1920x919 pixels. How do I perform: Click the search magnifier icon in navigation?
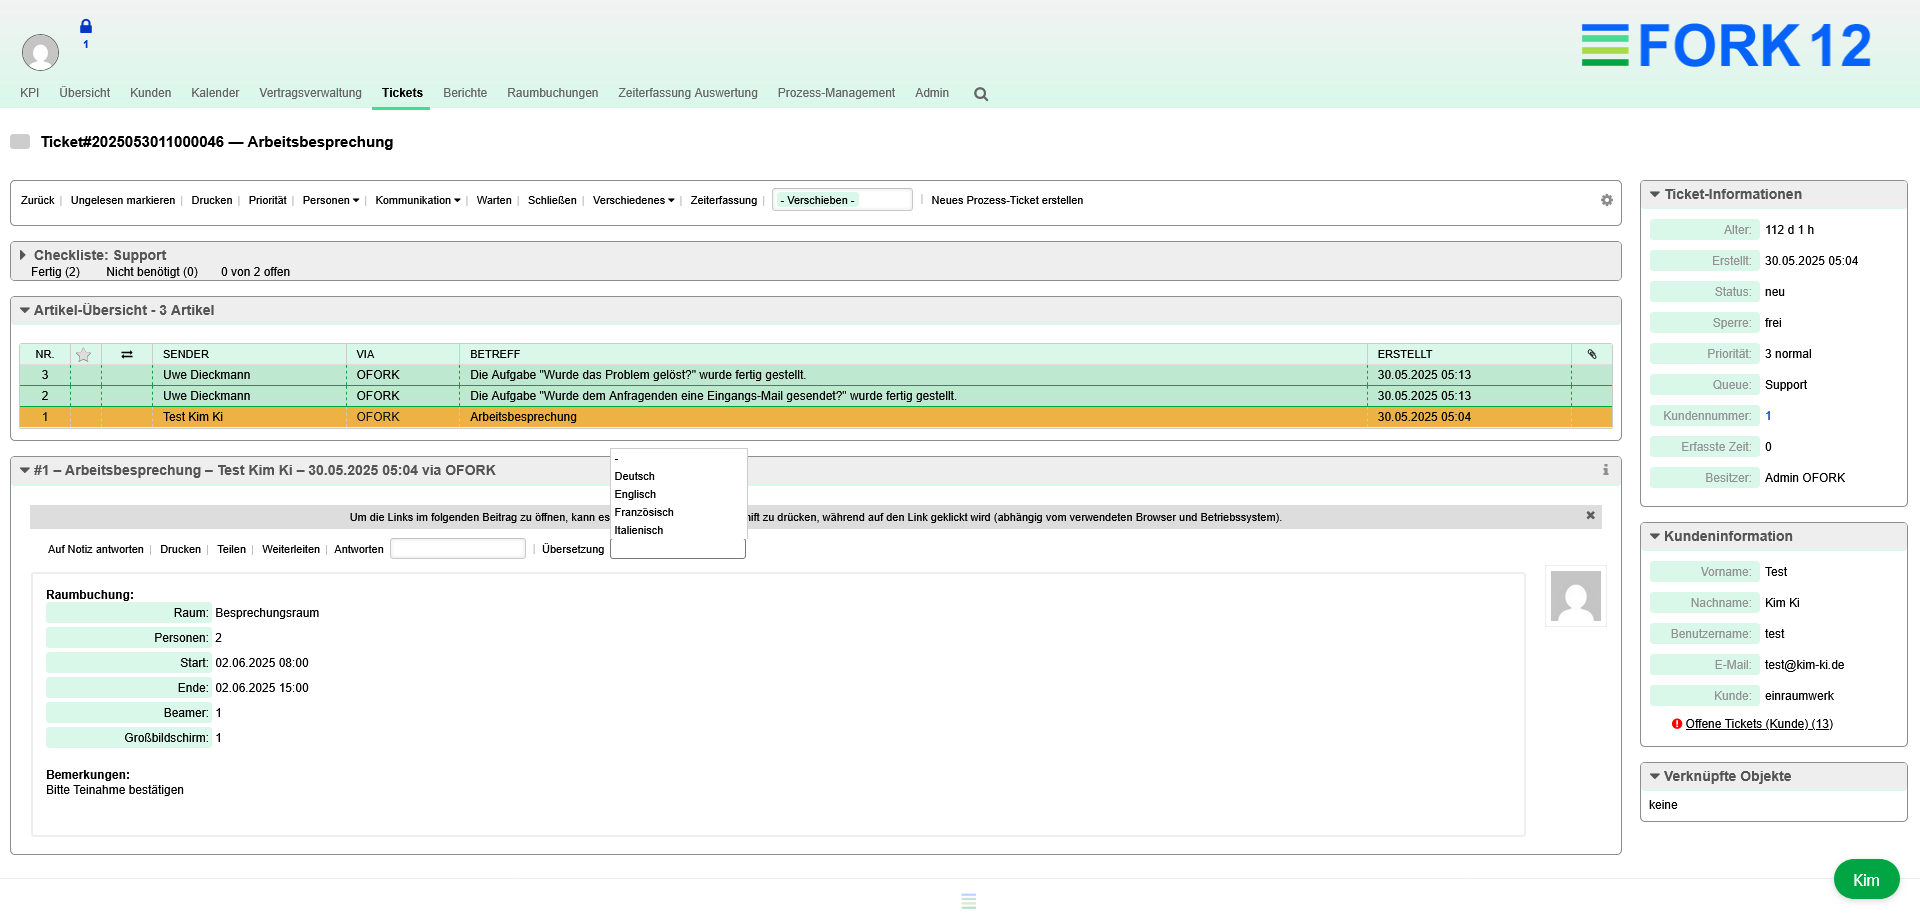[x=981, y=94]
